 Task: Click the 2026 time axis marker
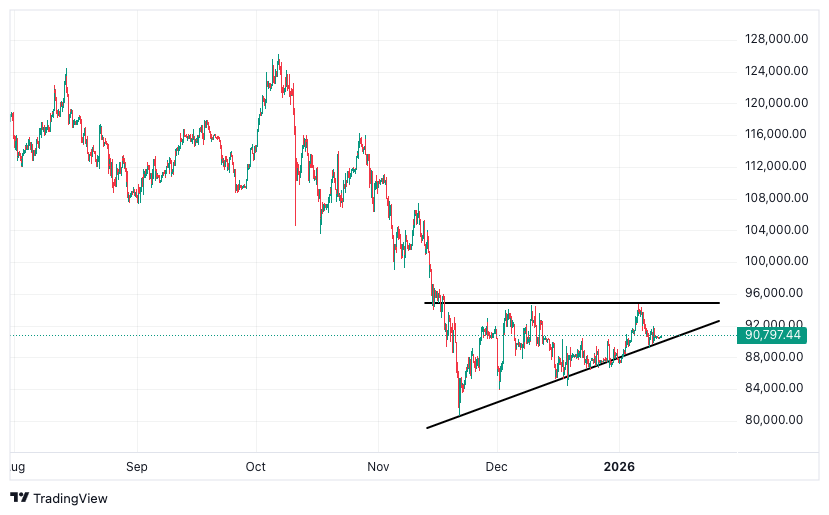pyautogui.click(x=619, y=467)
